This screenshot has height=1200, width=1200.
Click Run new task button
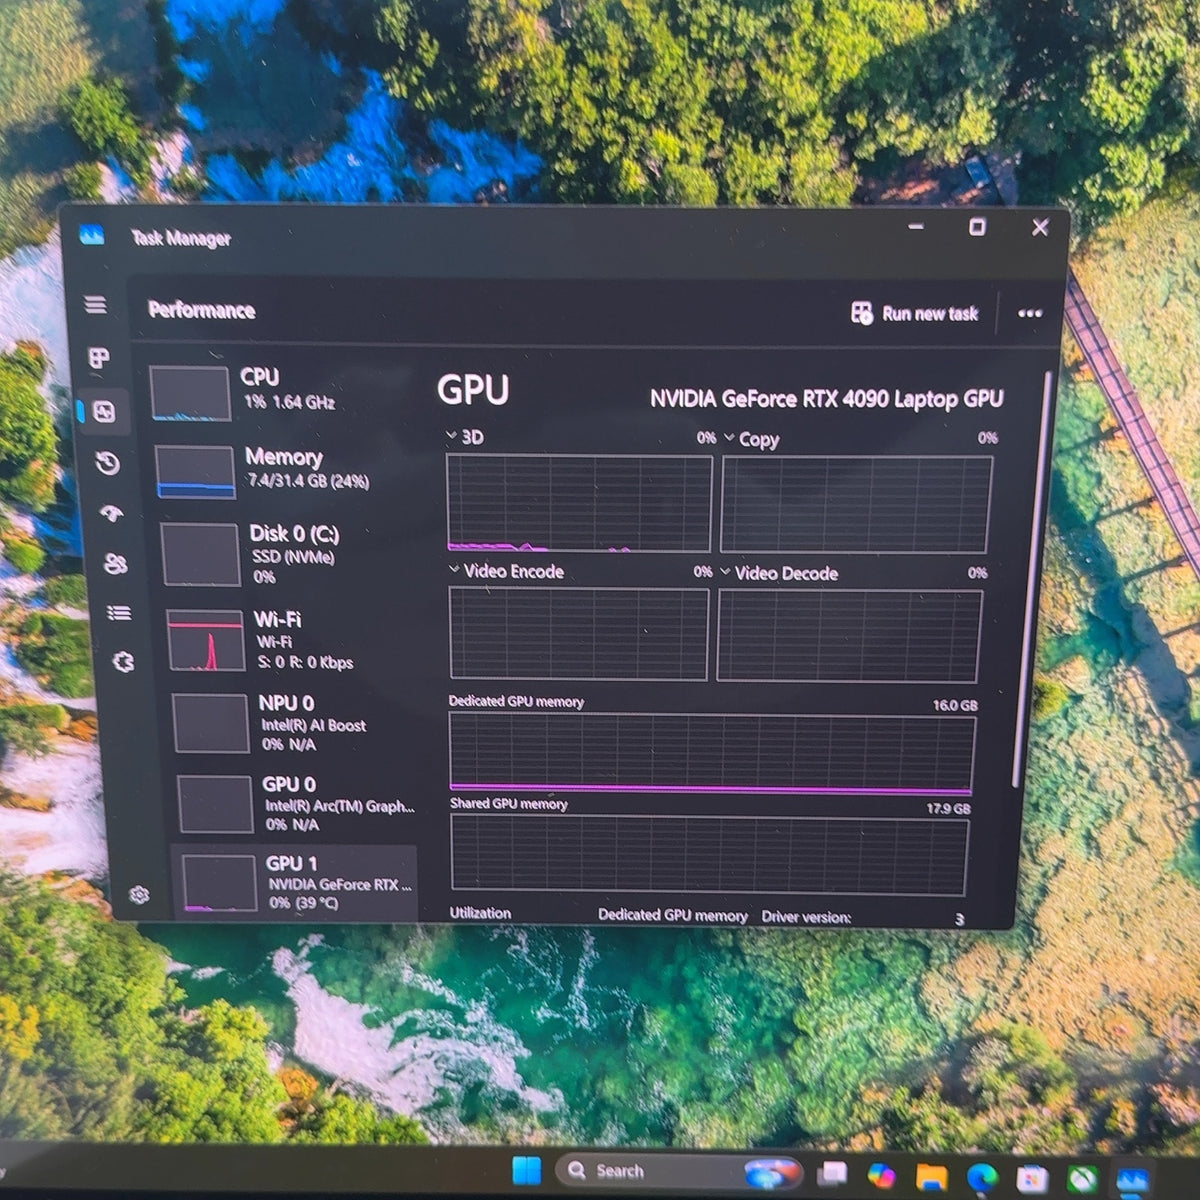click(x=915, y=313)
